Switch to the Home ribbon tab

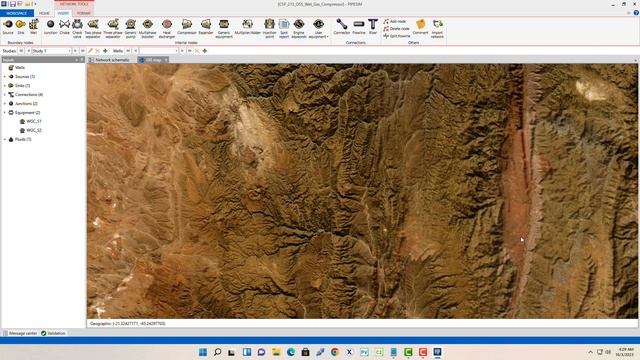[44, 13]
